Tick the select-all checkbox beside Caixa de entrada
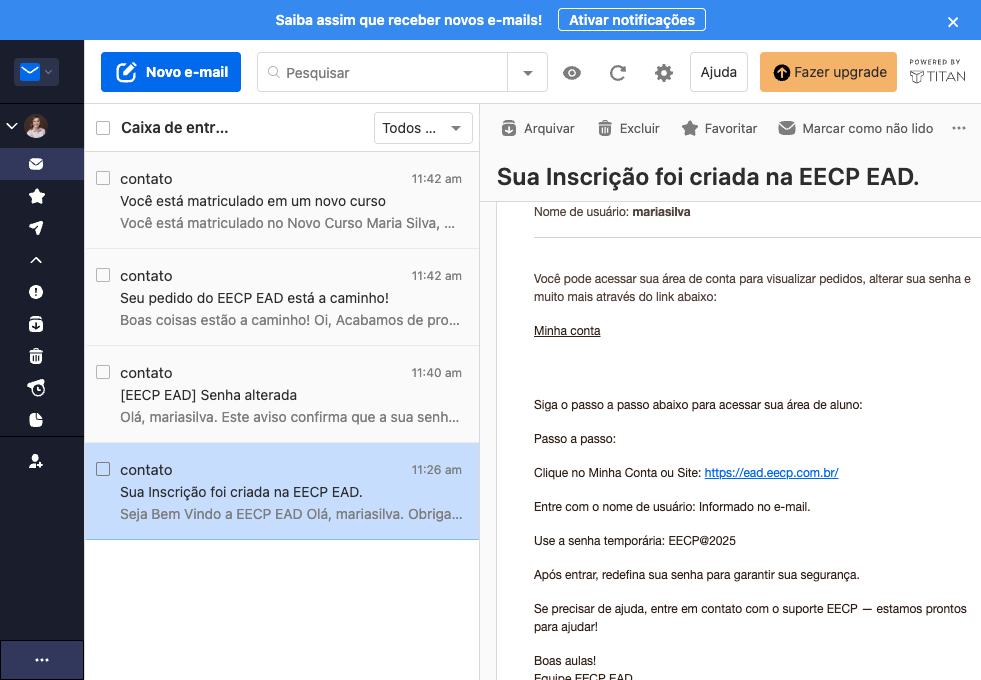This screenshot has height=680, width=981. click(103, 128)
